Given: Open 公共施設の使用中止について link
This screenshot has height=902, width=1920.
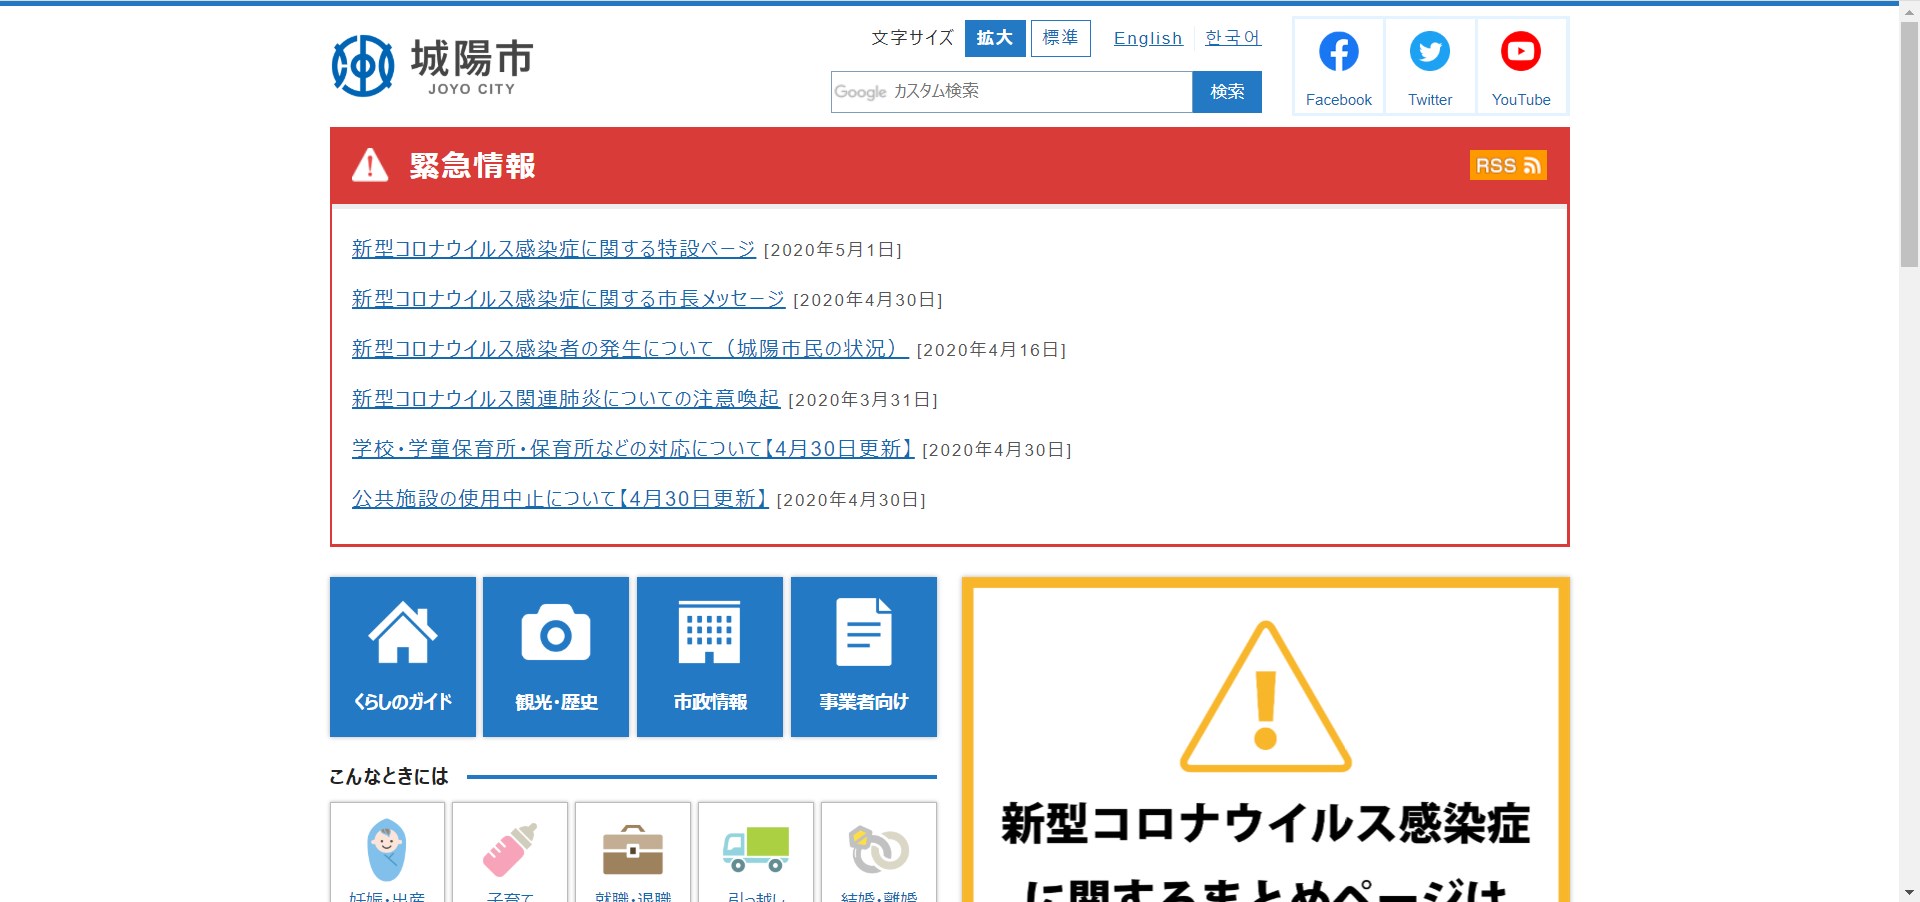Looking at the screenshot, I should pyautogui.click(x=559, y=499).
